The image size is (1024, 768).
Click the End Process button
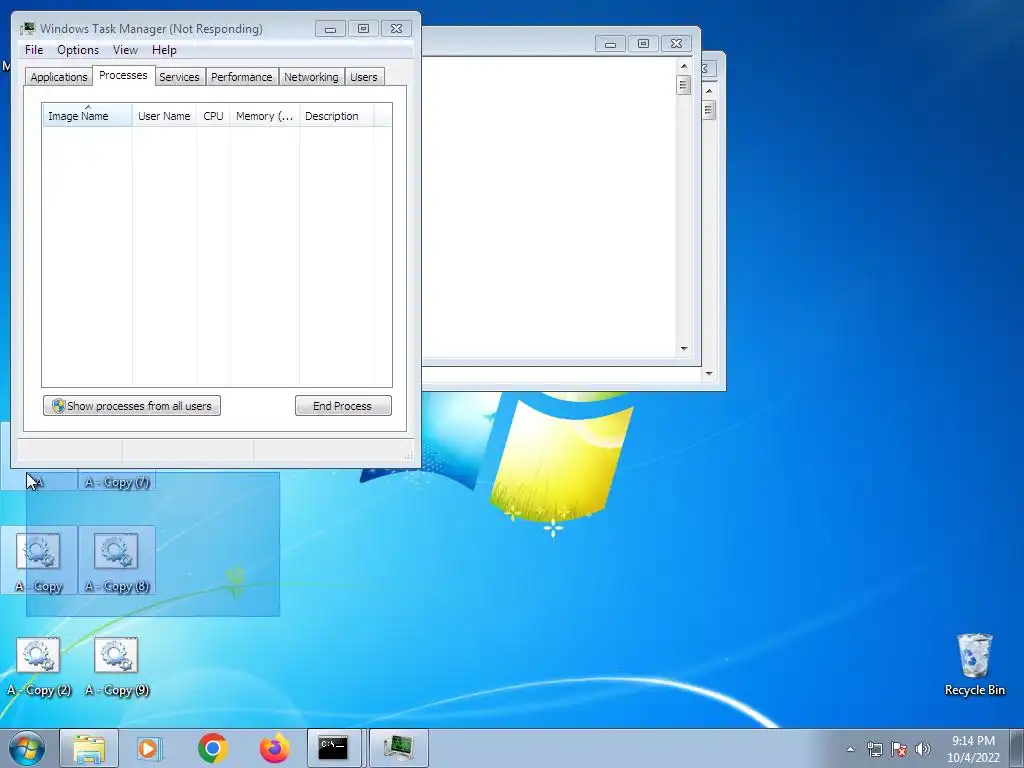tap(343, 406)
